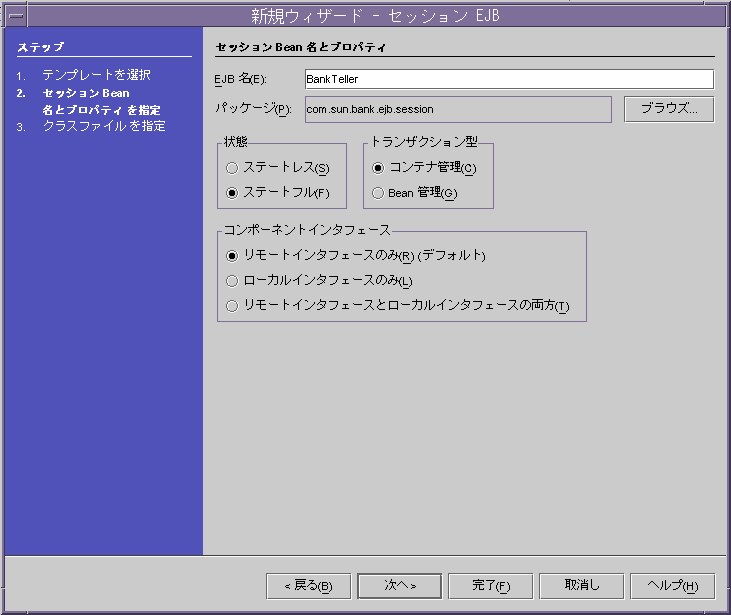Click step 1 テンプレートを選択
731x615 pixels.
tap(97, 75)
